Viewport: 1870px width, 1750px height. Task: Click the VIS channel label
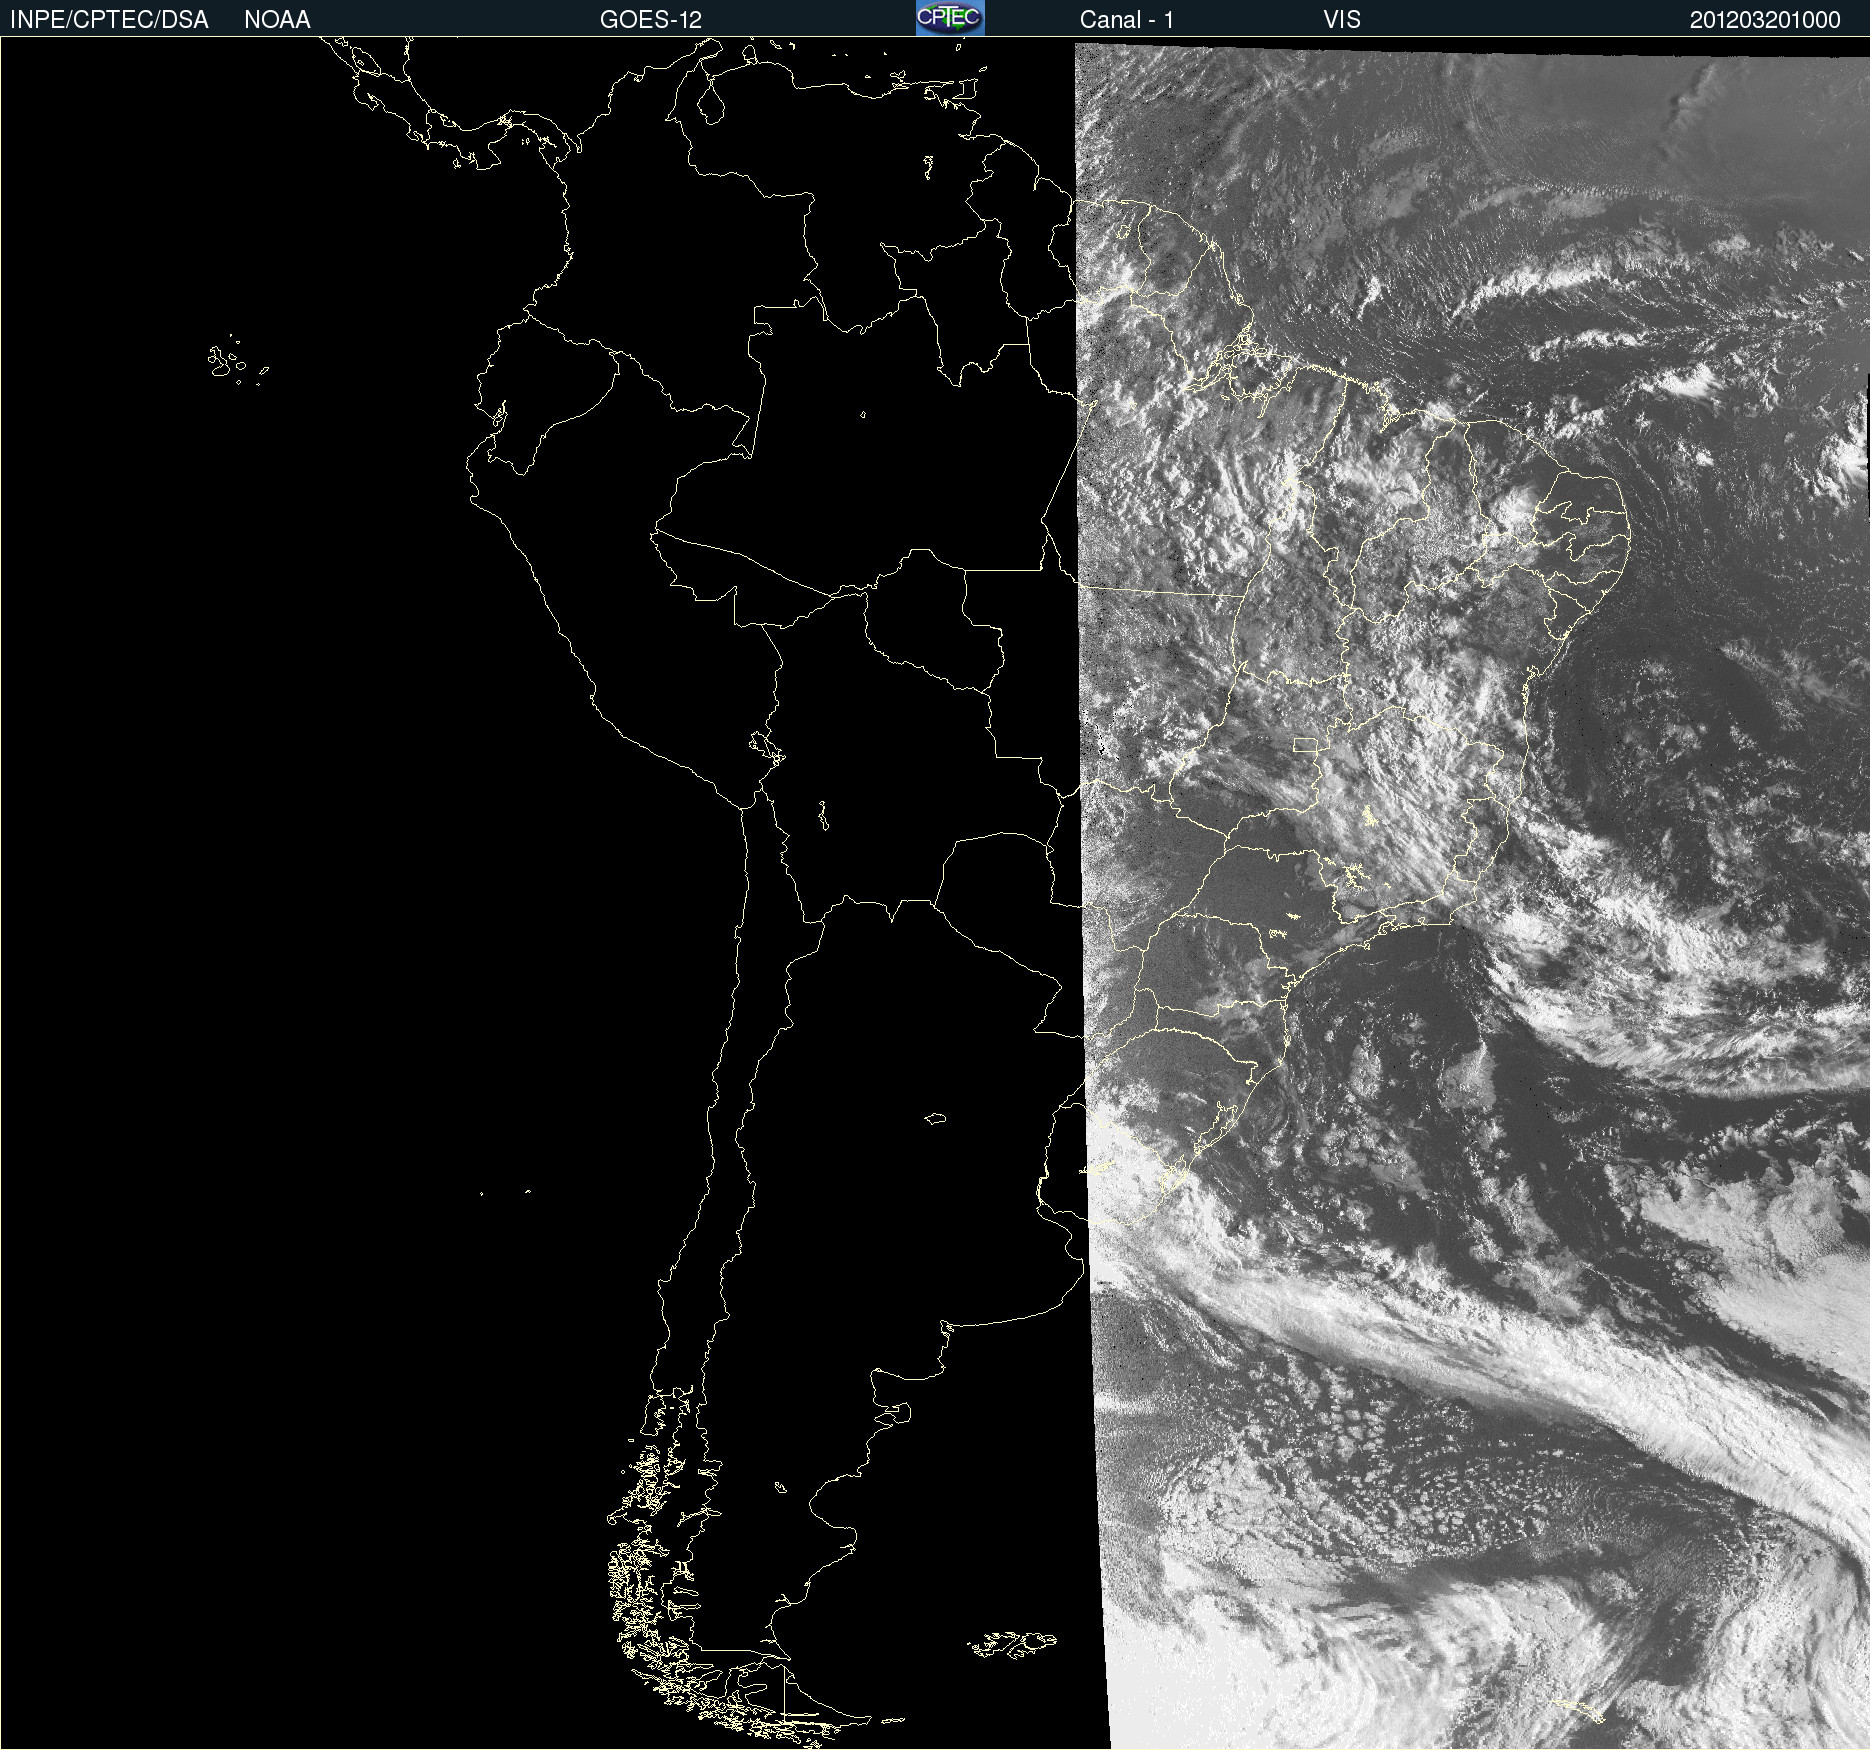1342,20
